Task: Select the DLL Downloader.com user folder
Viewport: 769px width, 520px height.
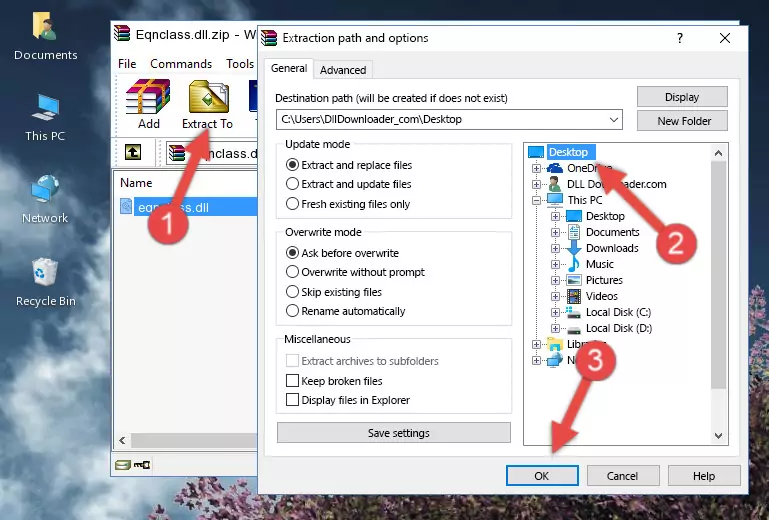Action: pos(616,184)
